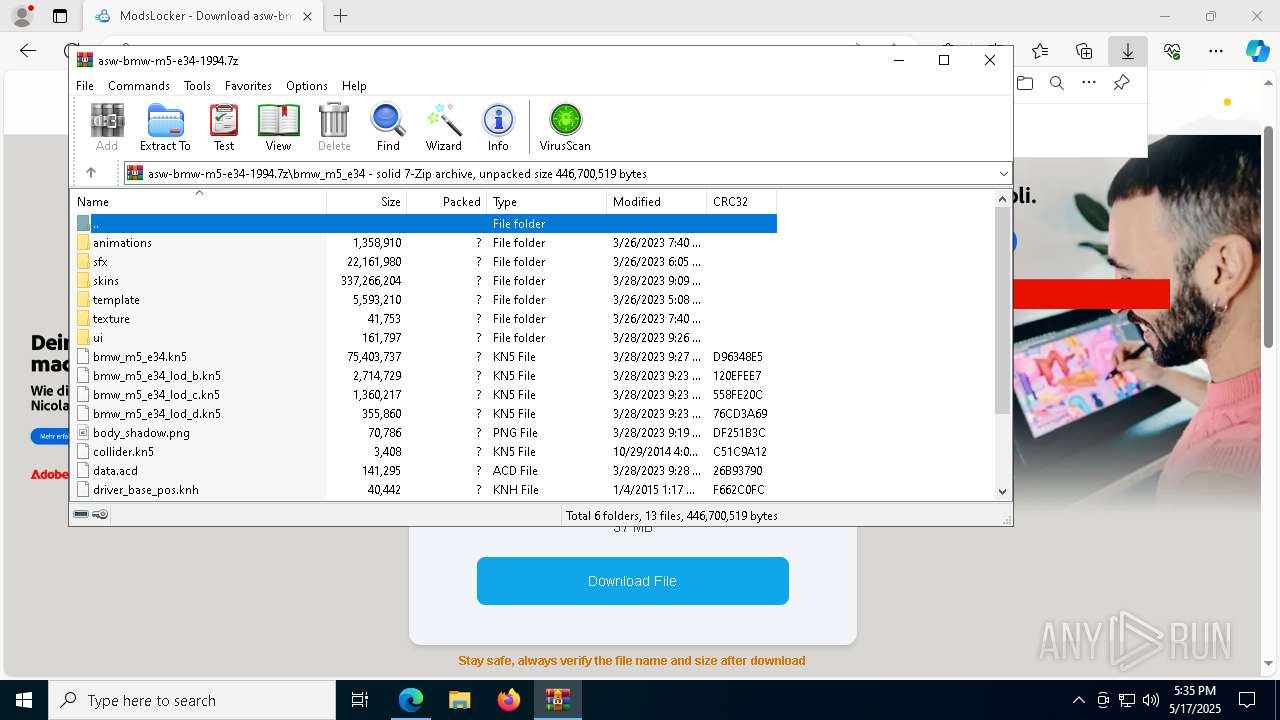Select the bmw_m5_e34.kn5 file

click(425, 356)
